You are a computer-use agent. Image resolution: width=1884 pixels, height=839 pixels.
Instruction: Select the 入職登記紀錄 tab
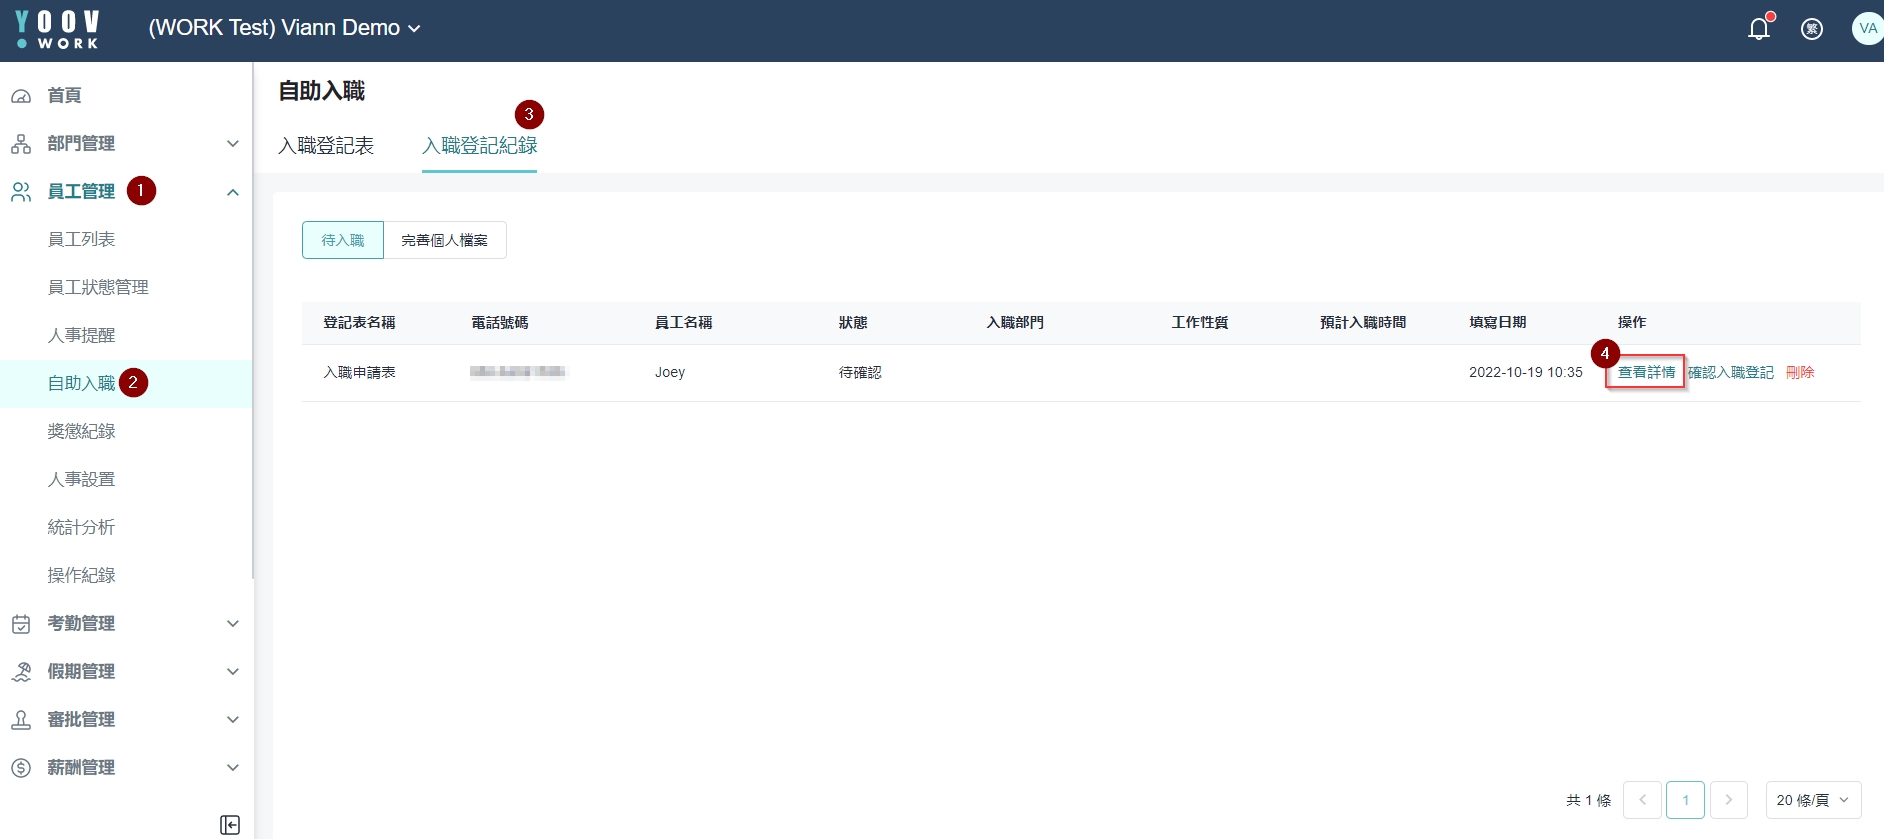pos(479,146)
